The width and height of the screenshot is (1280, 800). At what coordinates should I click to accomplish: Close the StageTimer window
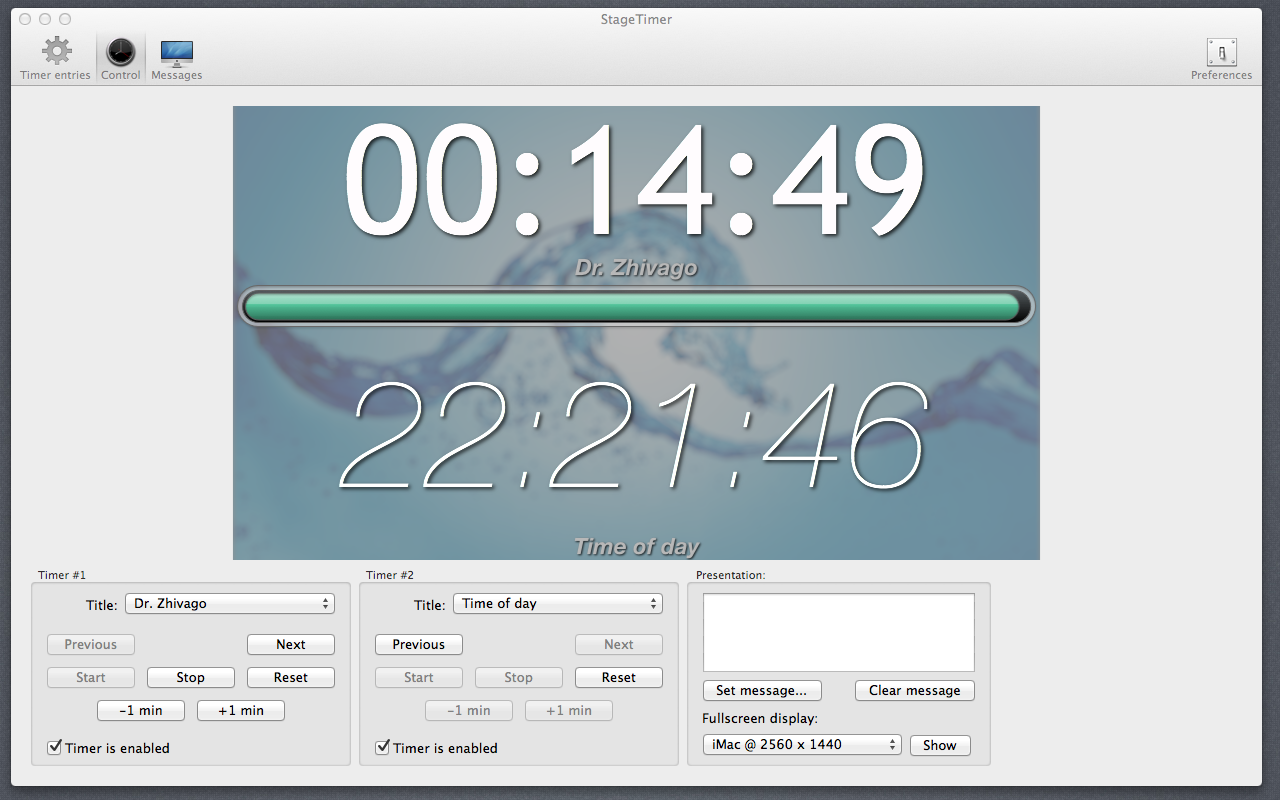25,19
